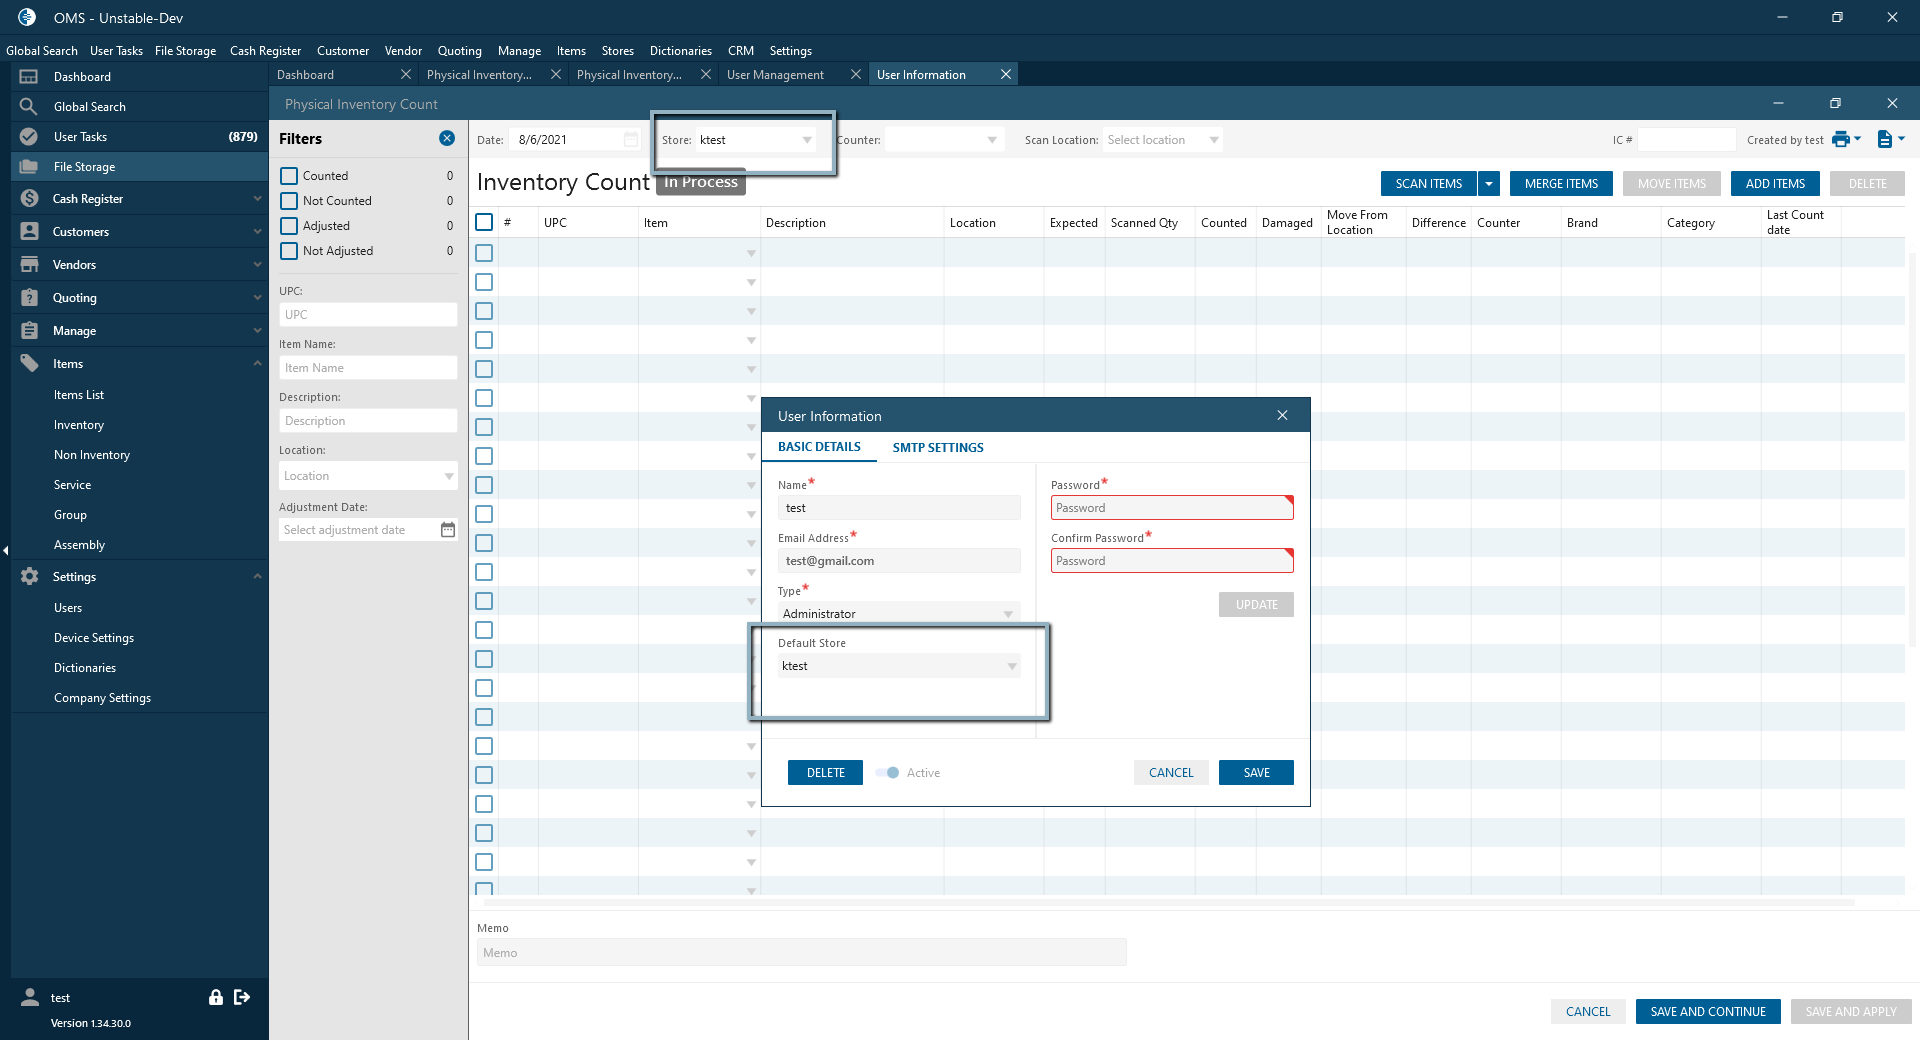Click the Customers person icon
This screenshot has width=1920, height=1040.
click(x=29, y=232)
